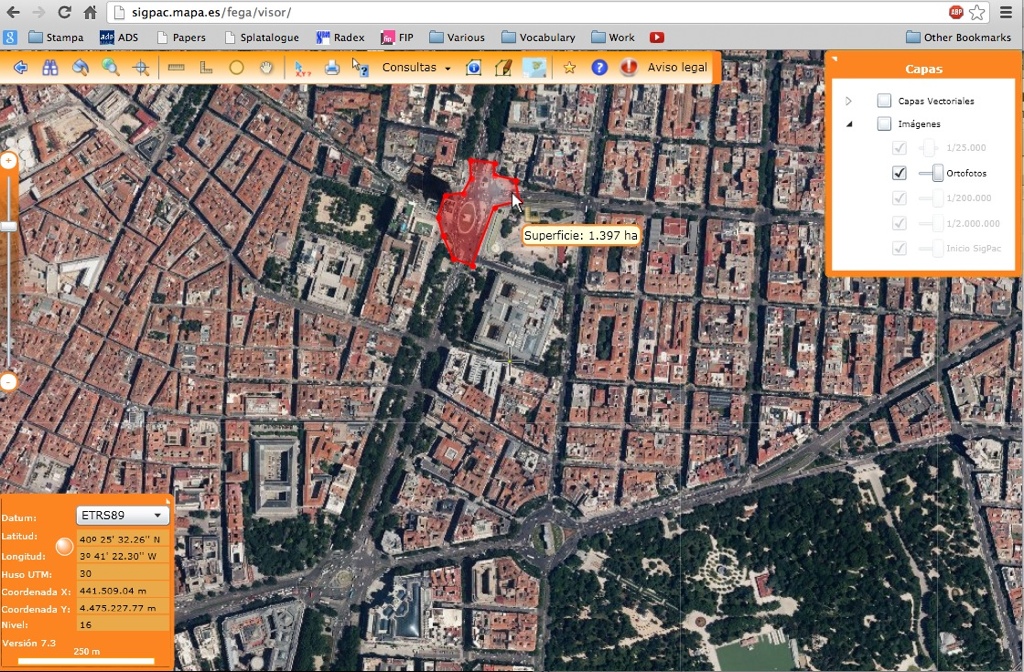Click the Aviso legal link
1024x672 pixels.
677,68
